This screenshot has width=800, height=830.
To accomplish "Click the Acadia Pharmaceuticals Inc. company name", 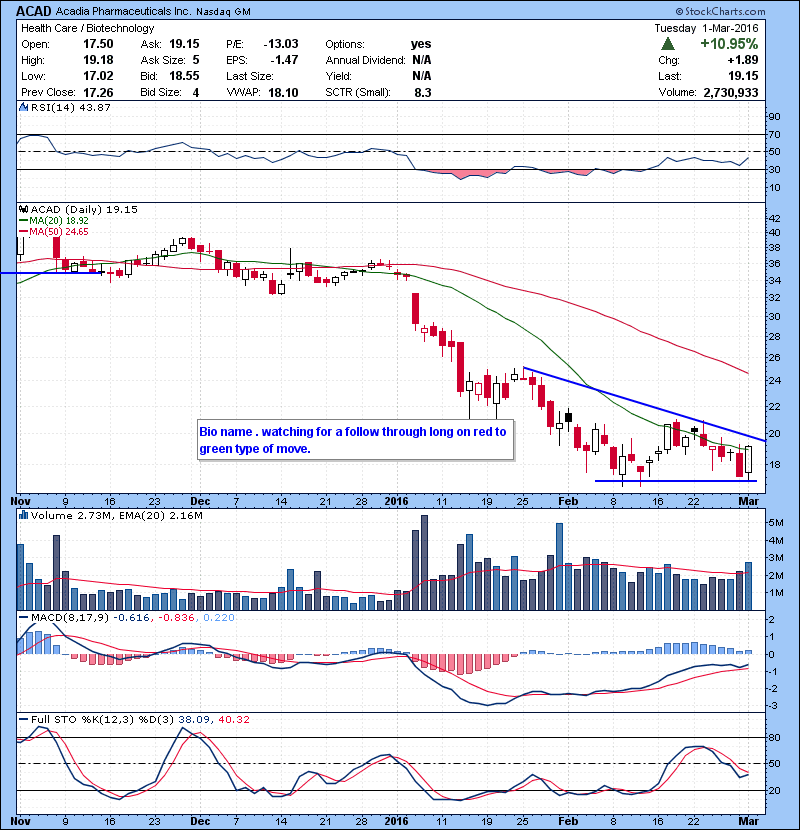I will (x=123, y=11).
